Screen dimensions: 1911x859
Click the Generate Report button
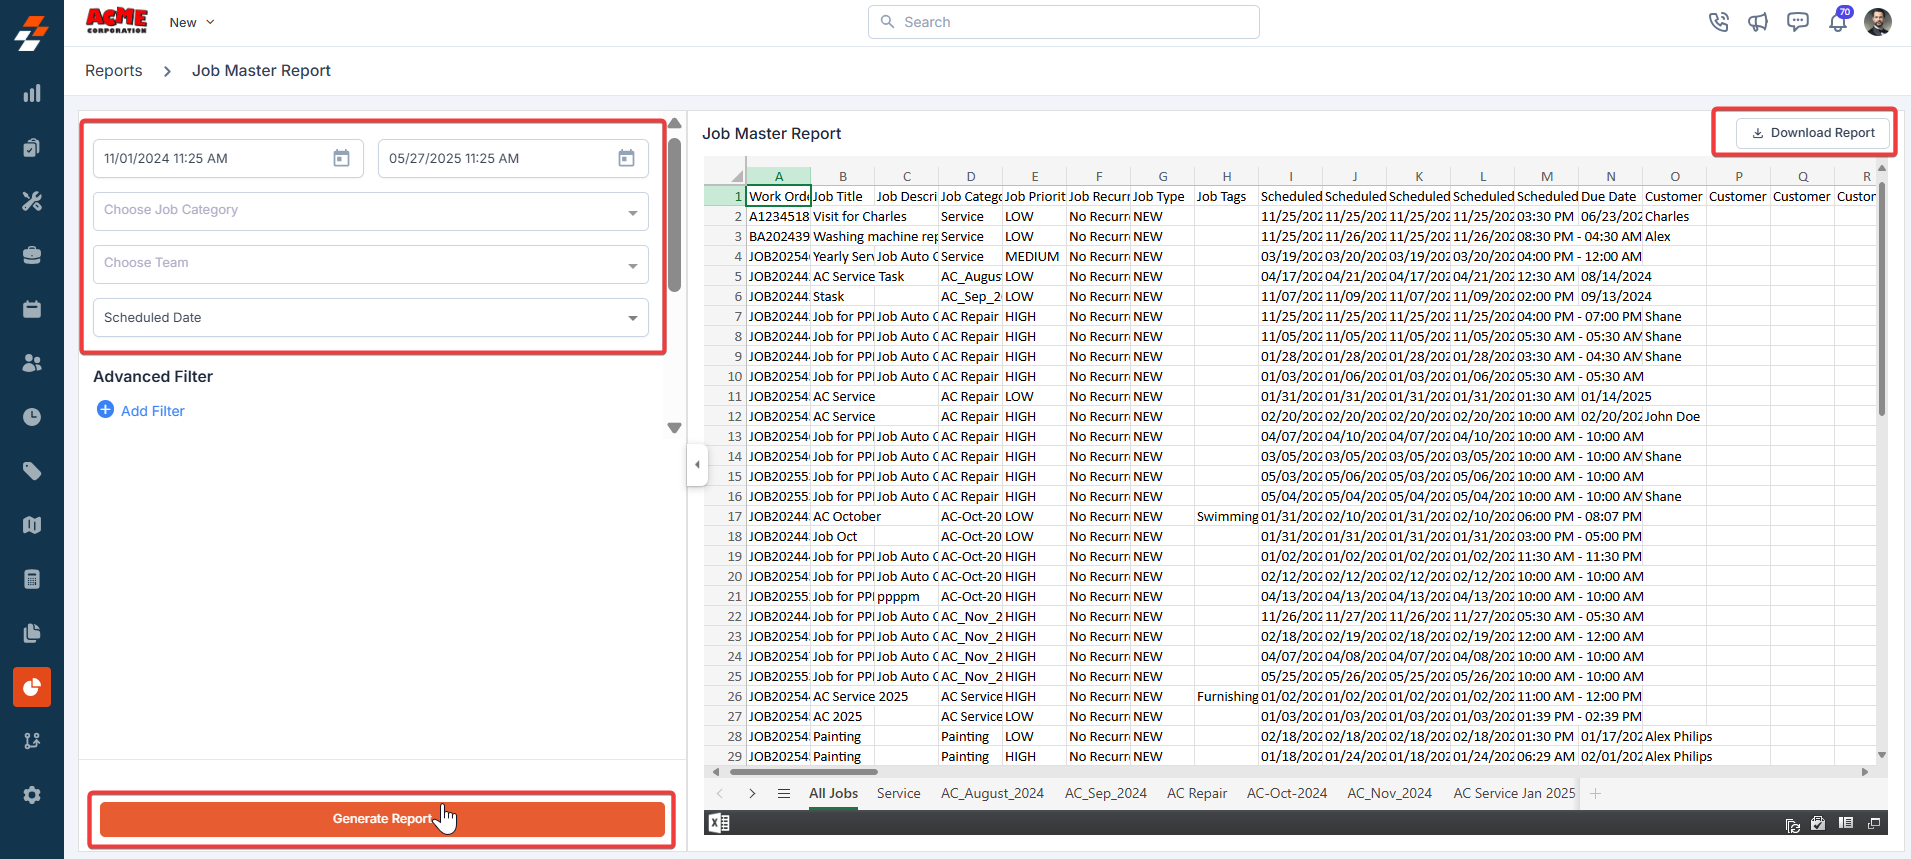[382, 819]
